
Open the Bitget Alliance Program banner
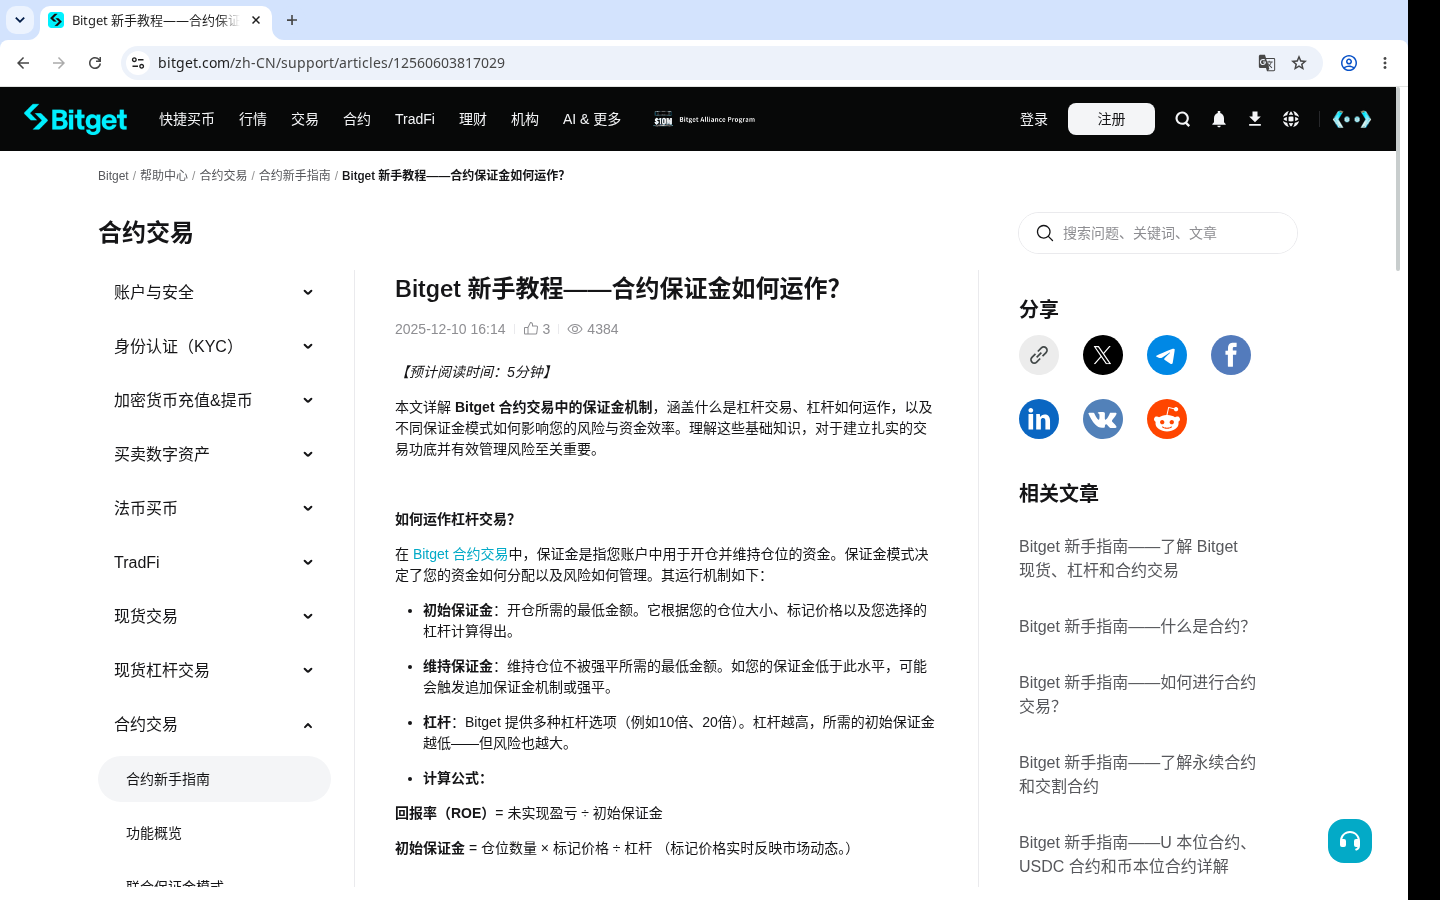pos(705,119)
